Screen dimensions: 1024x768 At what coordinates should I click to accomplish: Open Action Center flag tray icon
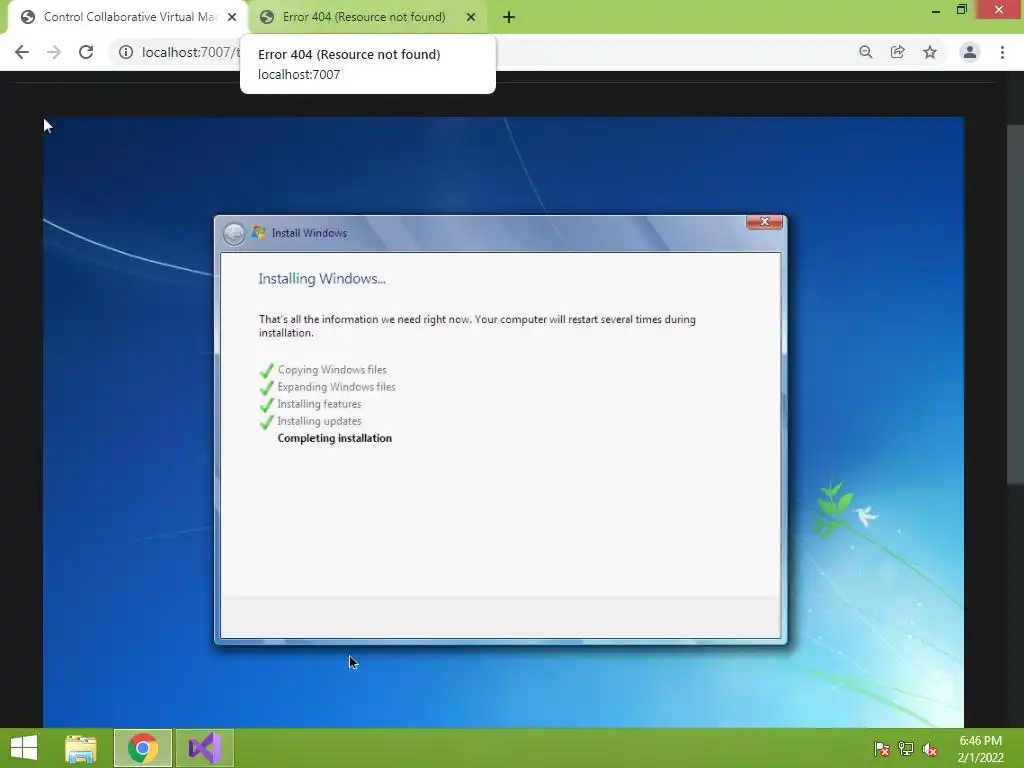click(882, 749)
